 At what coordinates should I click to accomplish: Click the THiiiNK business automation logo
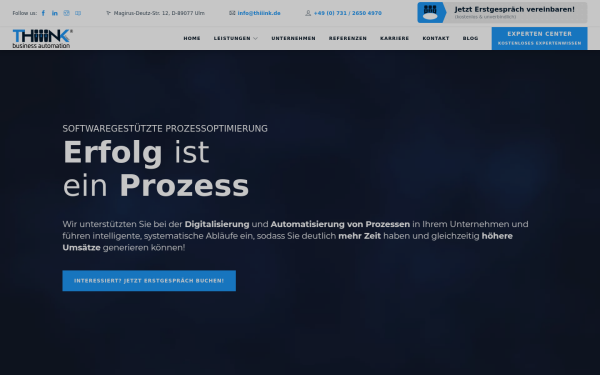tap(42, 39)
